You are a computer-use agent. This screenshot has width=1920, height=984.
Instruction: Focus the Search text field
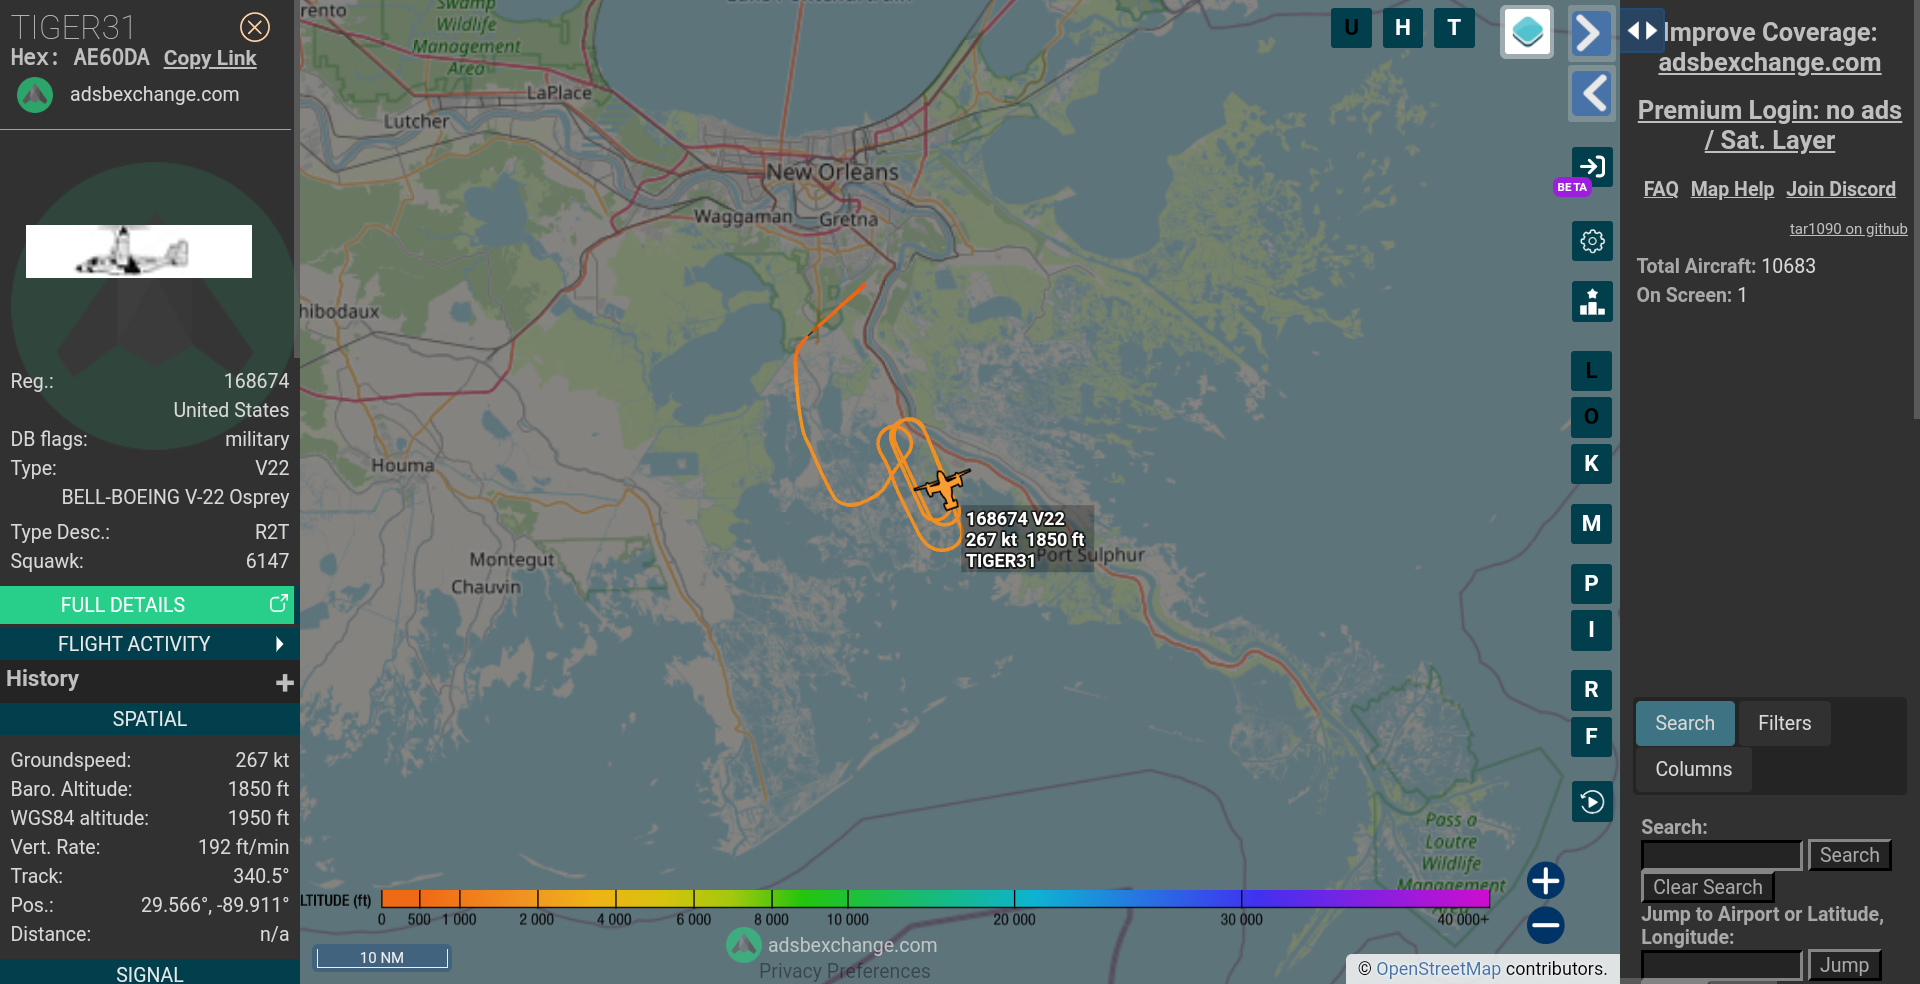1721,855
